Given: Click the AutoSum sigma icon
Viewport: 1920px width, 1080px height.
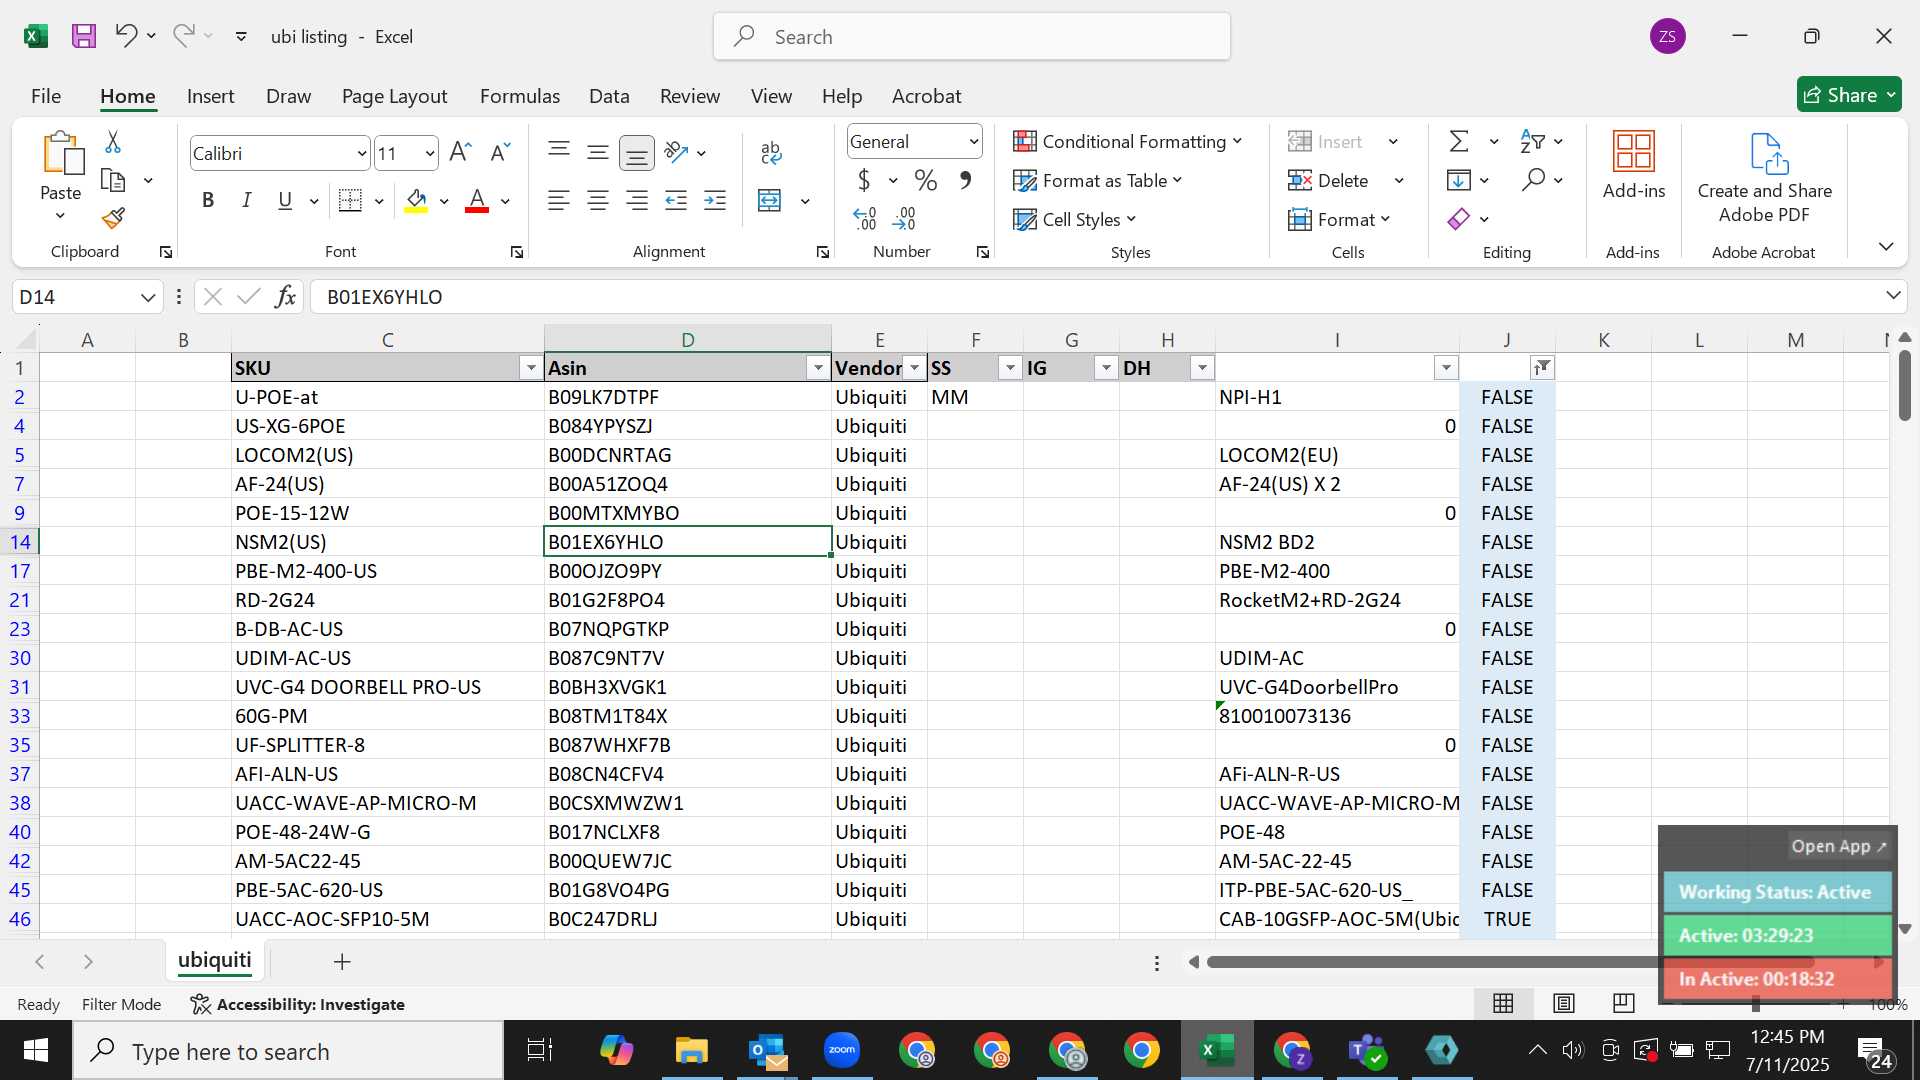Looking at the screenshot, I should (x=1459, y=142).
